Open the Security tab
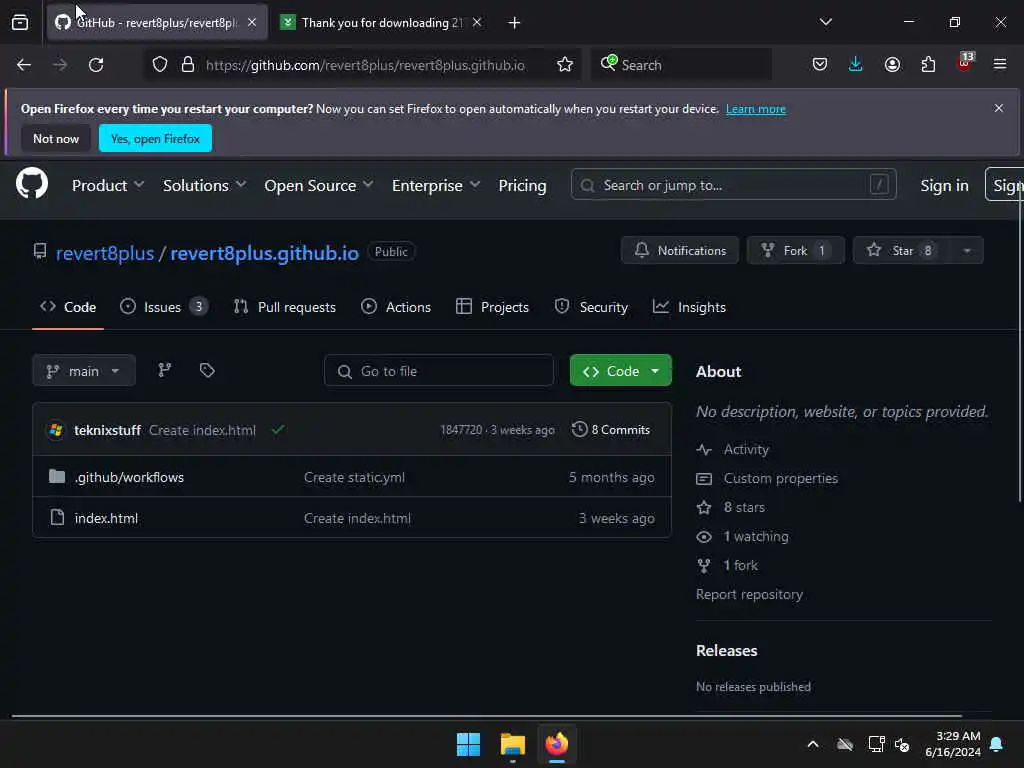This screenshot has height=768, width=1024. click(591, 307)
